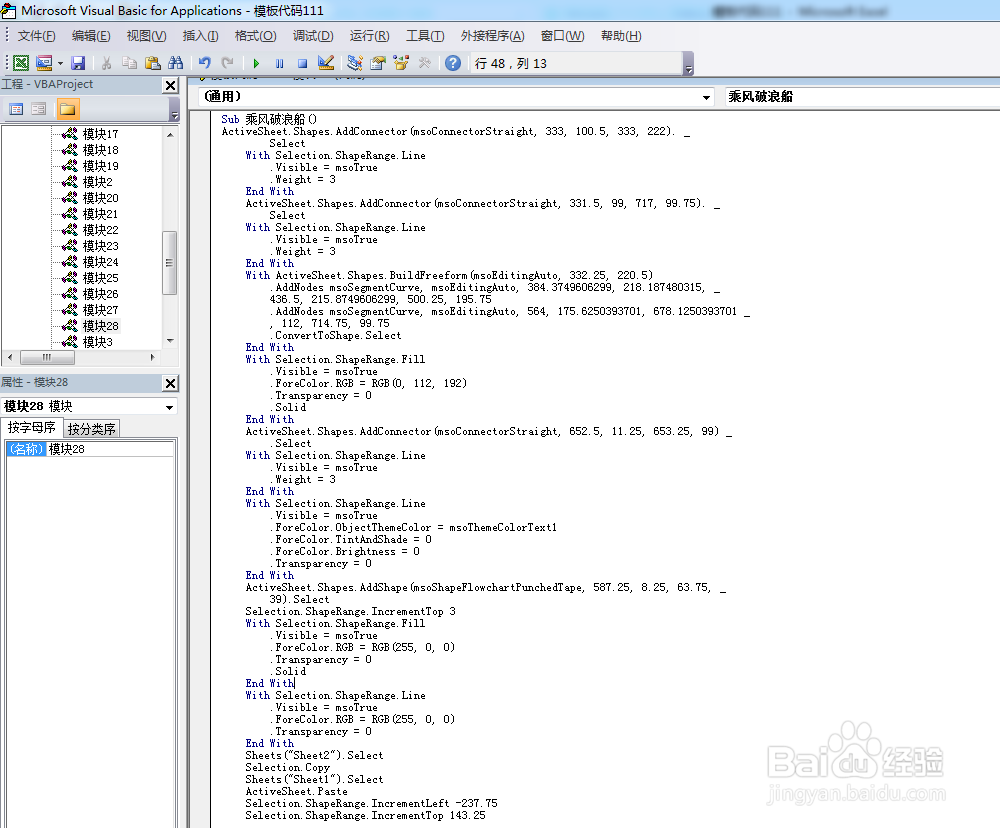This screenshot has width=1000, height=828.
Task: Click the Cut scissors icon
Action: [x=107, y=63]
